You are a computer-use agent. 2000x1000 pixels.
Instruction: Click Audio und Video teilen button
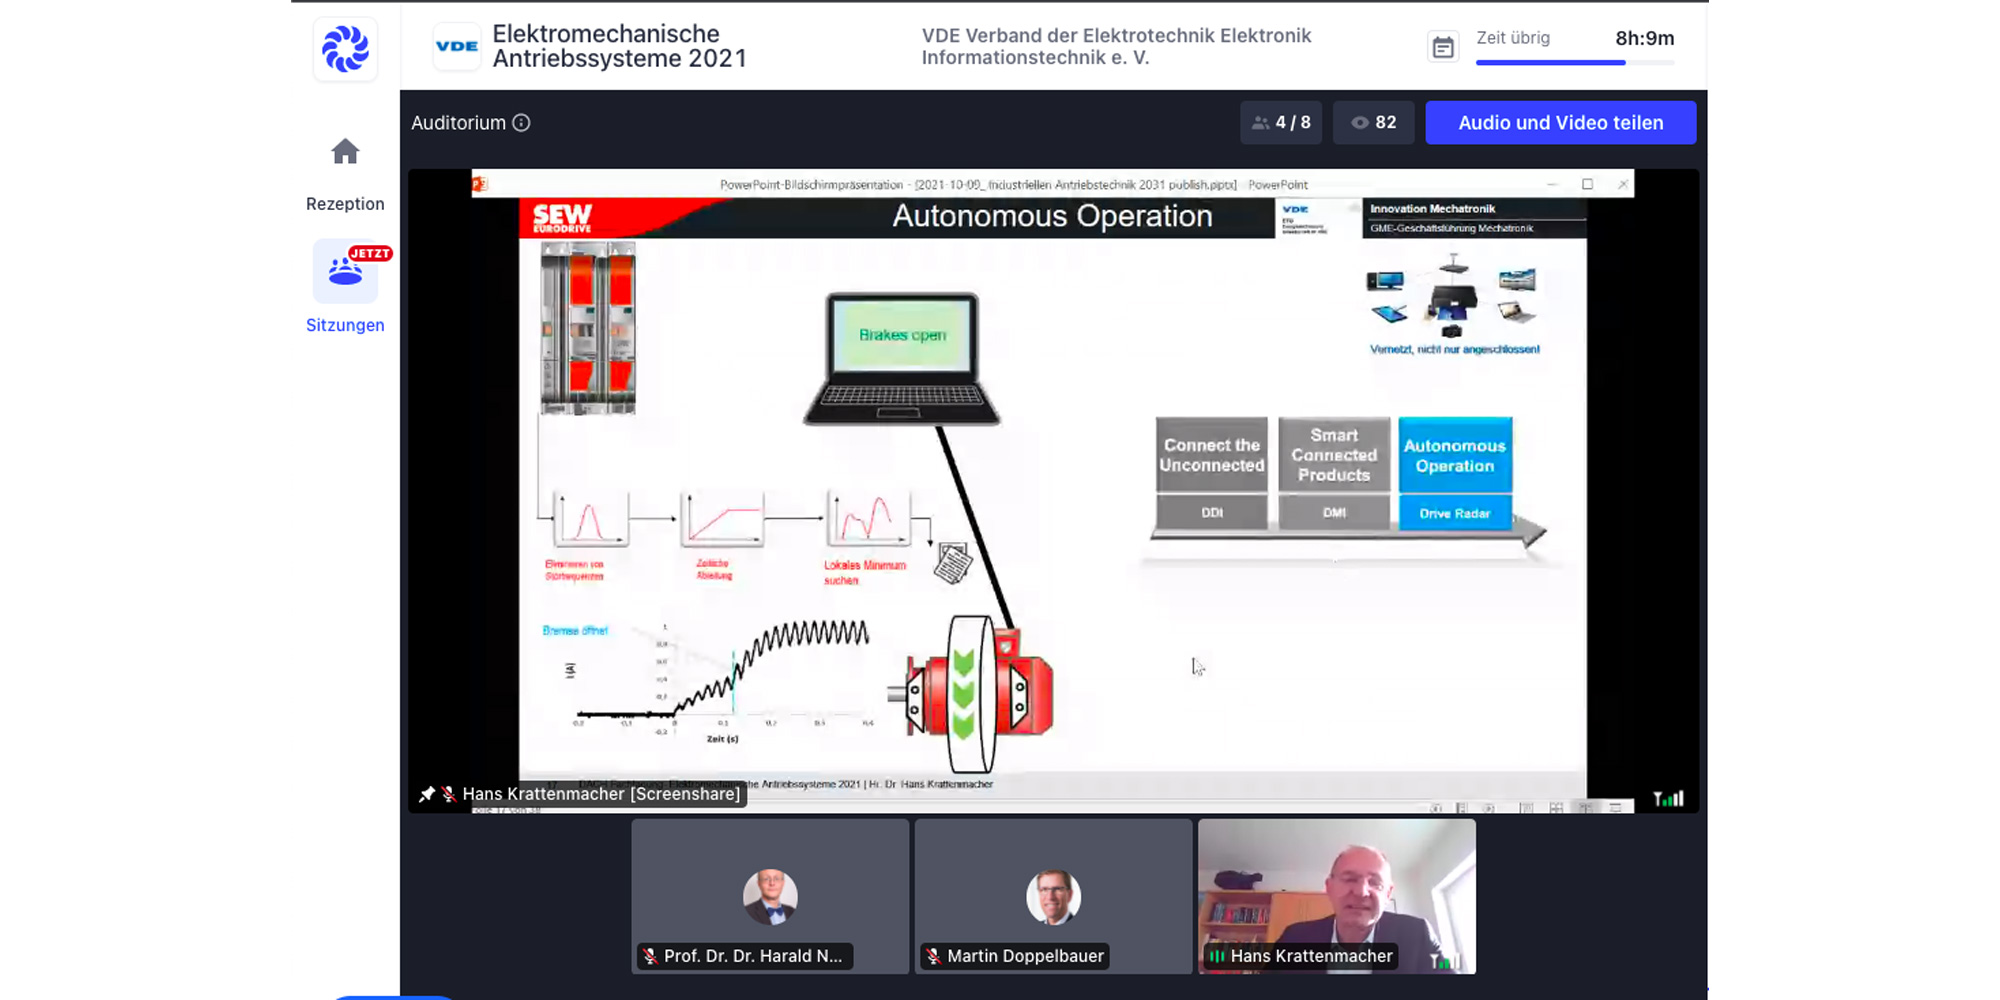pos(1560,122)
